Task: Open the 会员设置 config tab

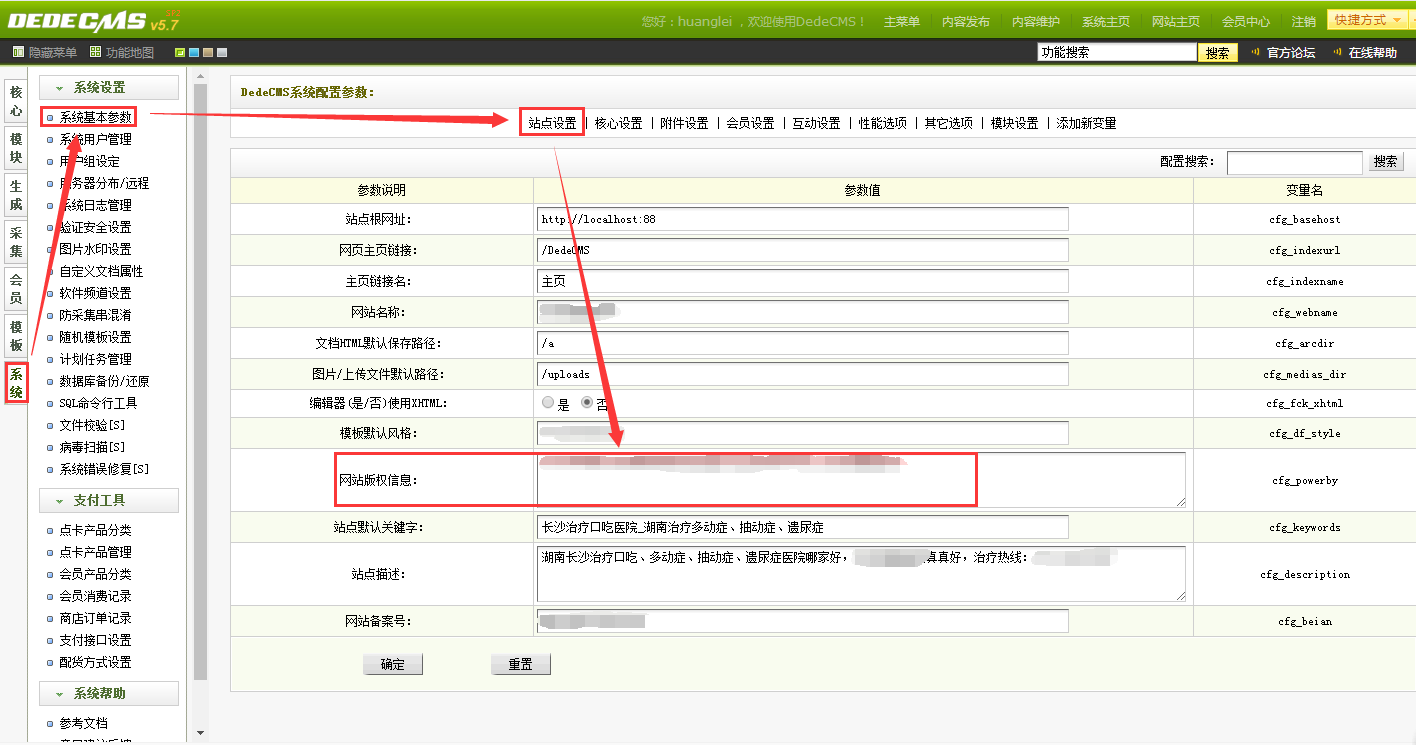Action: 750,123
